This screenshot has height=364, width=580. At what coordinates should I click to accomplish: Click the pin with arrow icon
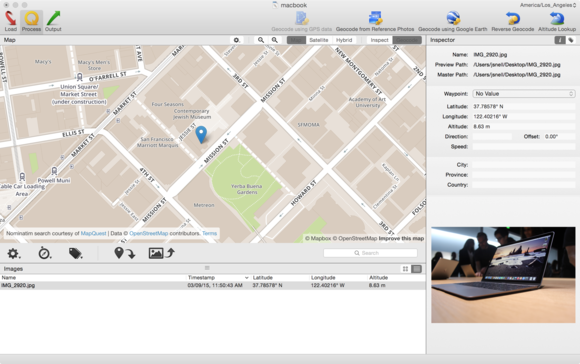[x=125, y=253]
